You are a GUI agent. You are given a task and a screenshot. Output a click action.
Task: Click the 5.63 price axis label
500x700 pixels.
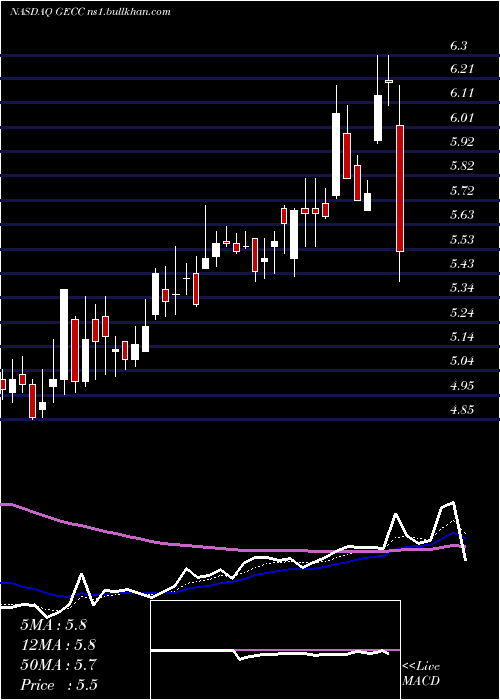(462, 214)
